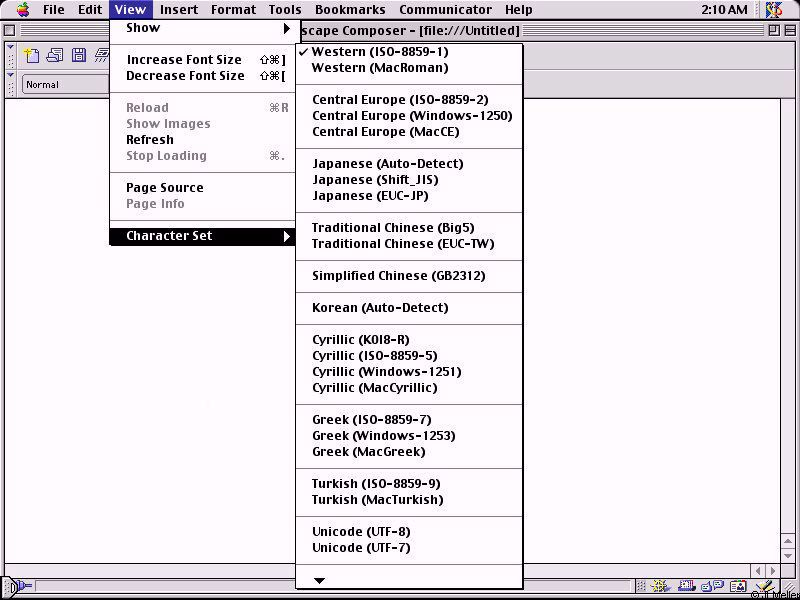
Task: Collapse the main toolbar using its triangle
Action: [11, 47]
